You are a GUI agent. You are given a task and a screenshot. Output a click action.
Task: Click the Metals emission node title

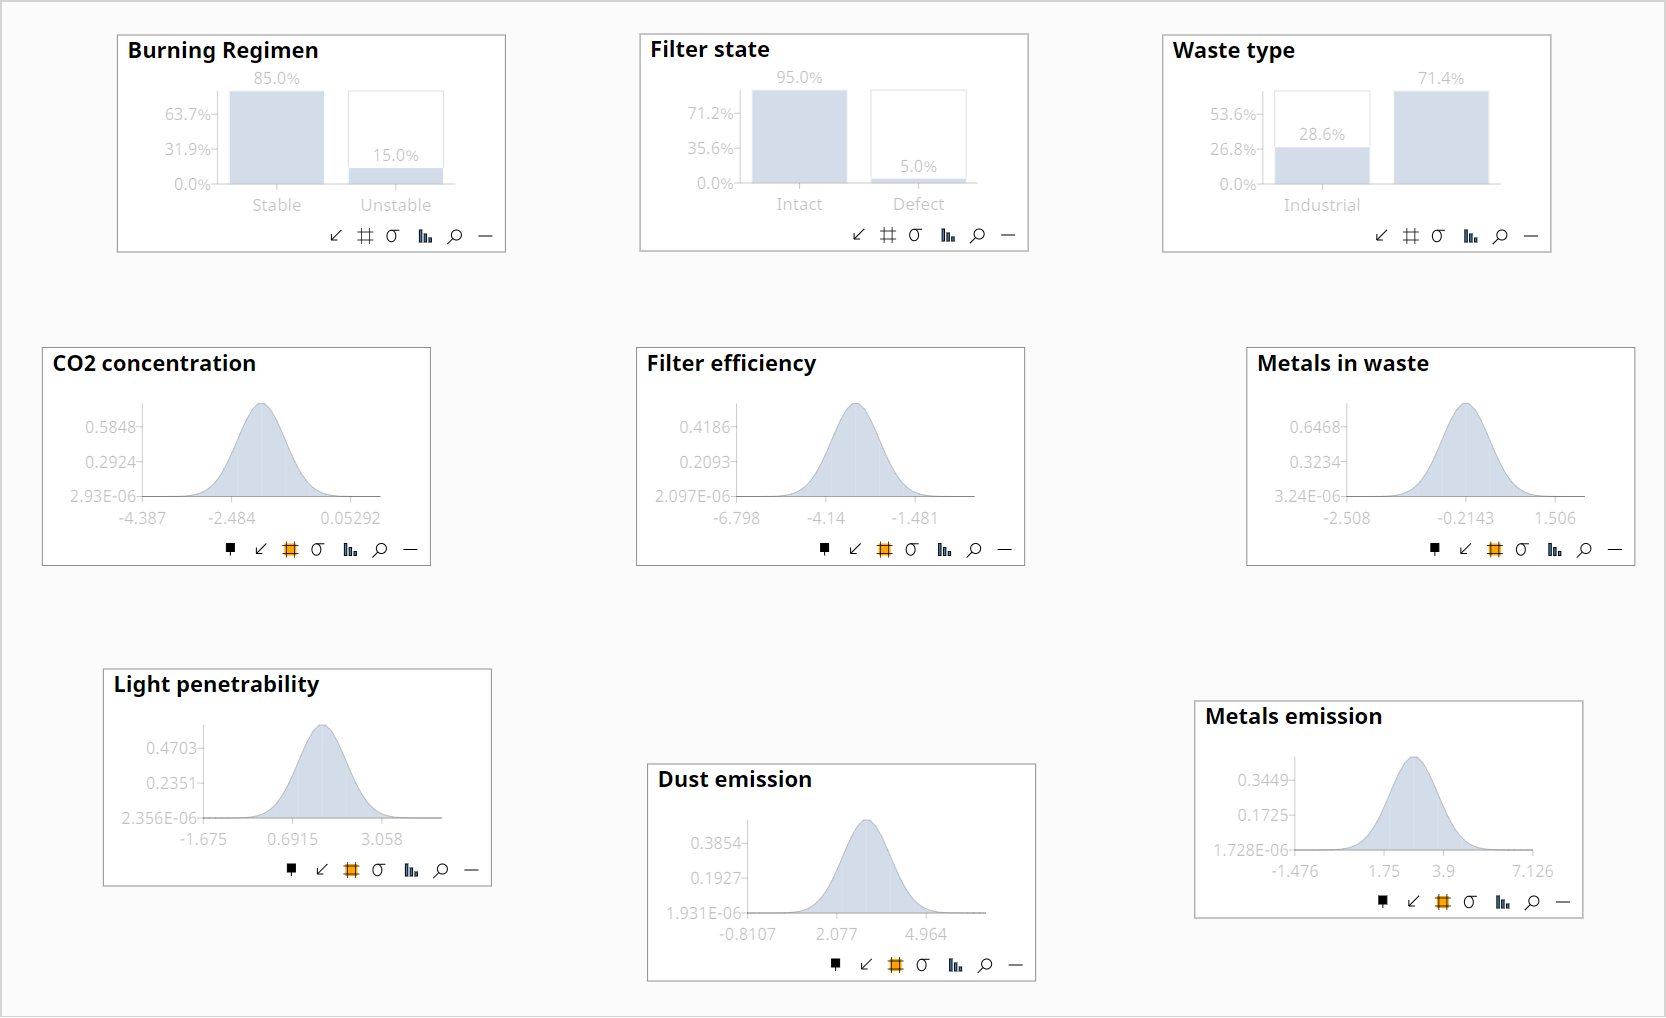(1293, 716)
